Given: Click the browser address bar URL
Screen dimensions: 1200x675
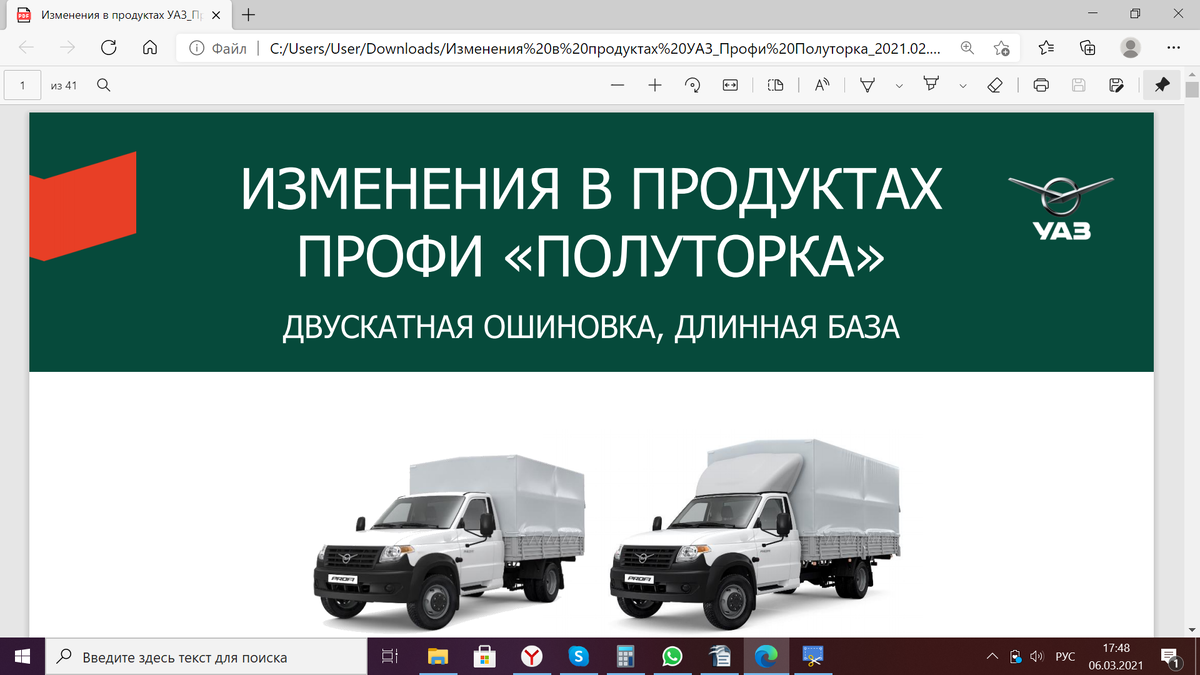Looking at the screenshot, I should [607, 47].
